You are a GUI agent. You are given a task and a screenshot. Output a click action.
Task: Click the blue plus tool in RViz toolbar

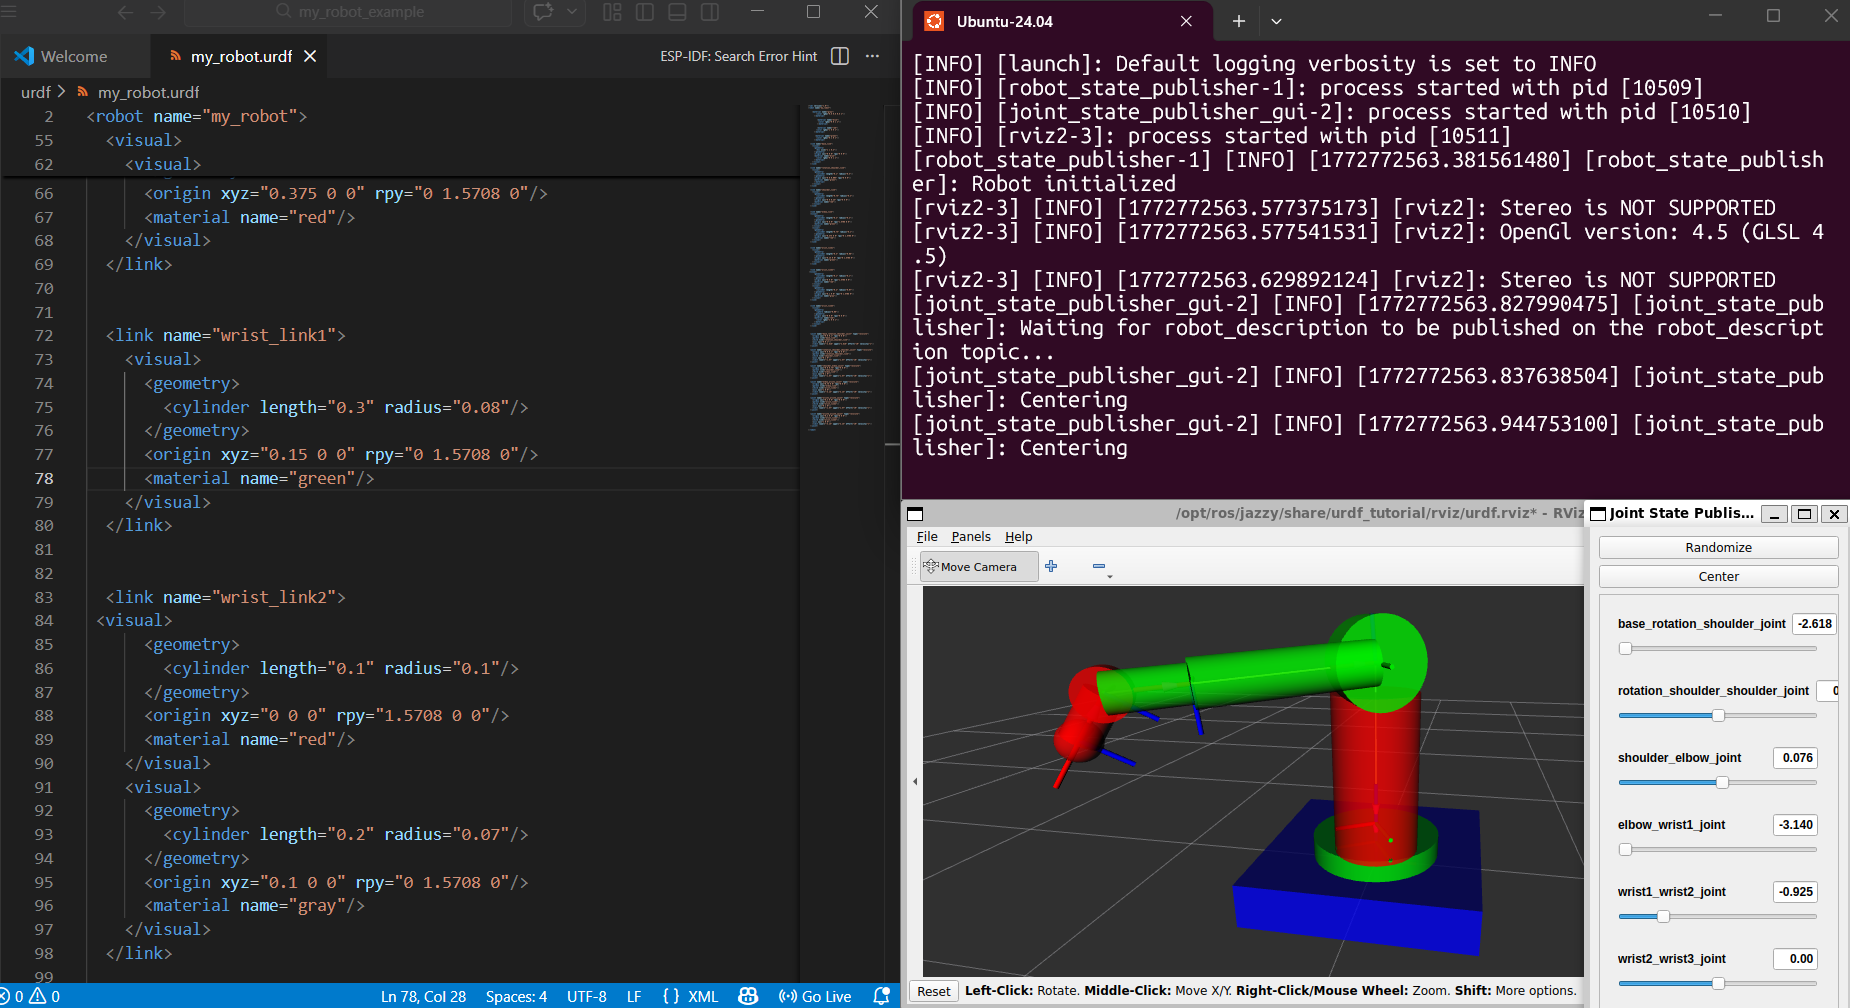pos(1051,566)
